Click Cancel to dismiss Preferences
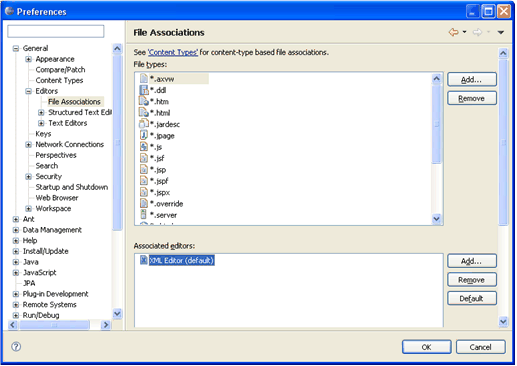 click(x=480, y=347)
